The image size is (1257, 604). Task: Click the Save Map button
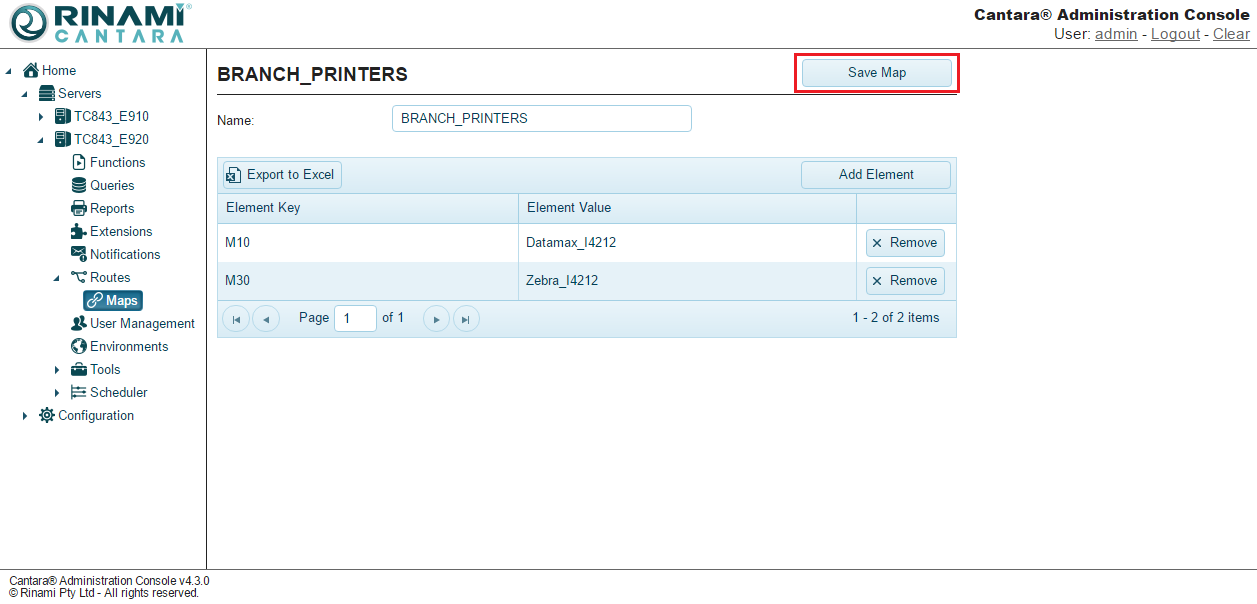click(x=876, y=73)
